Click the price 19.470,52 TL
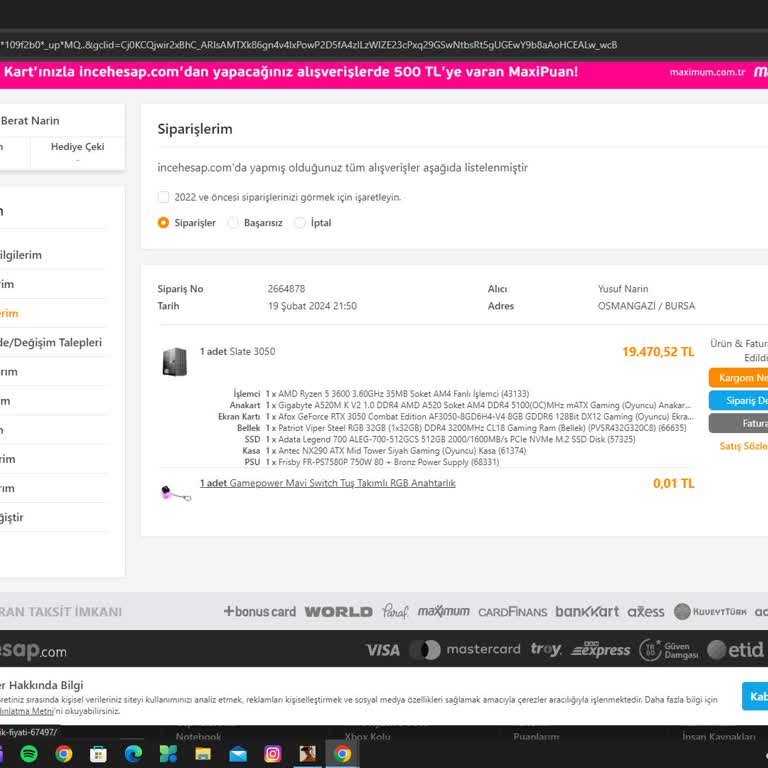The width and height of the screenshot is (768, 768). point(658,352)
